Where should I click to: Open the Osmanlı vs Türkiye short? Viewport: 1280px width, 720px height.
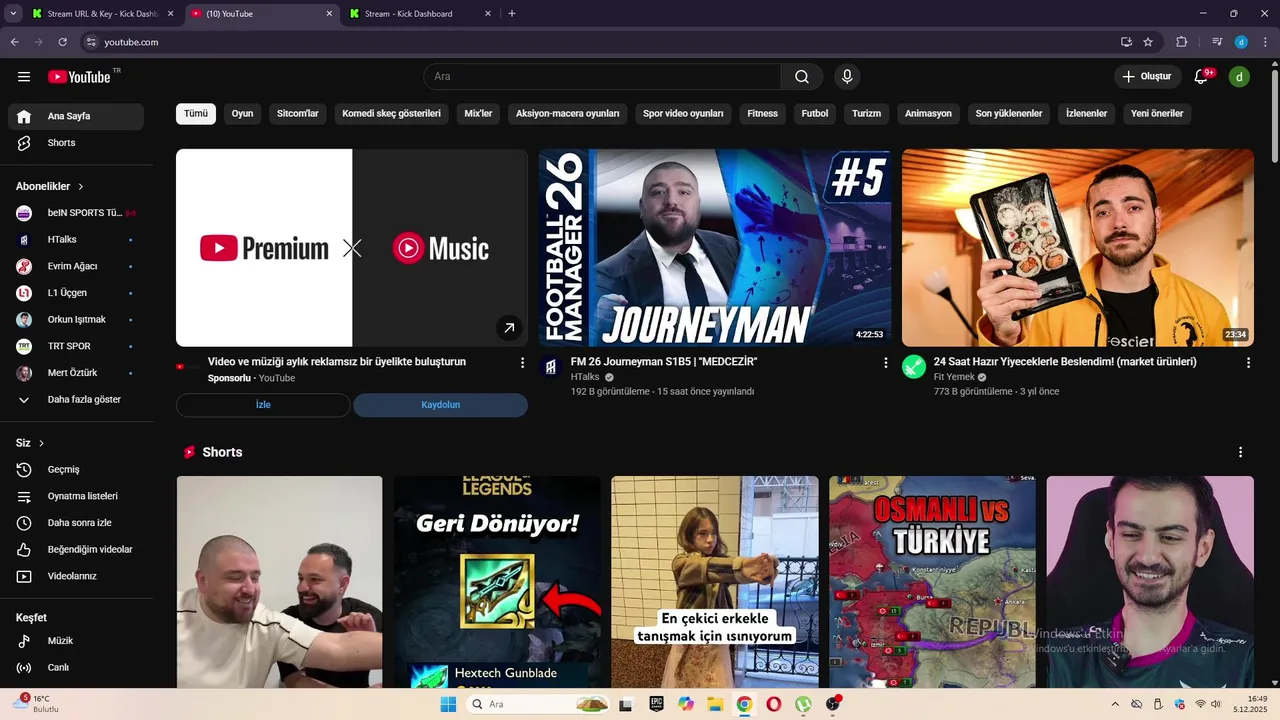(x=932, y=582)
